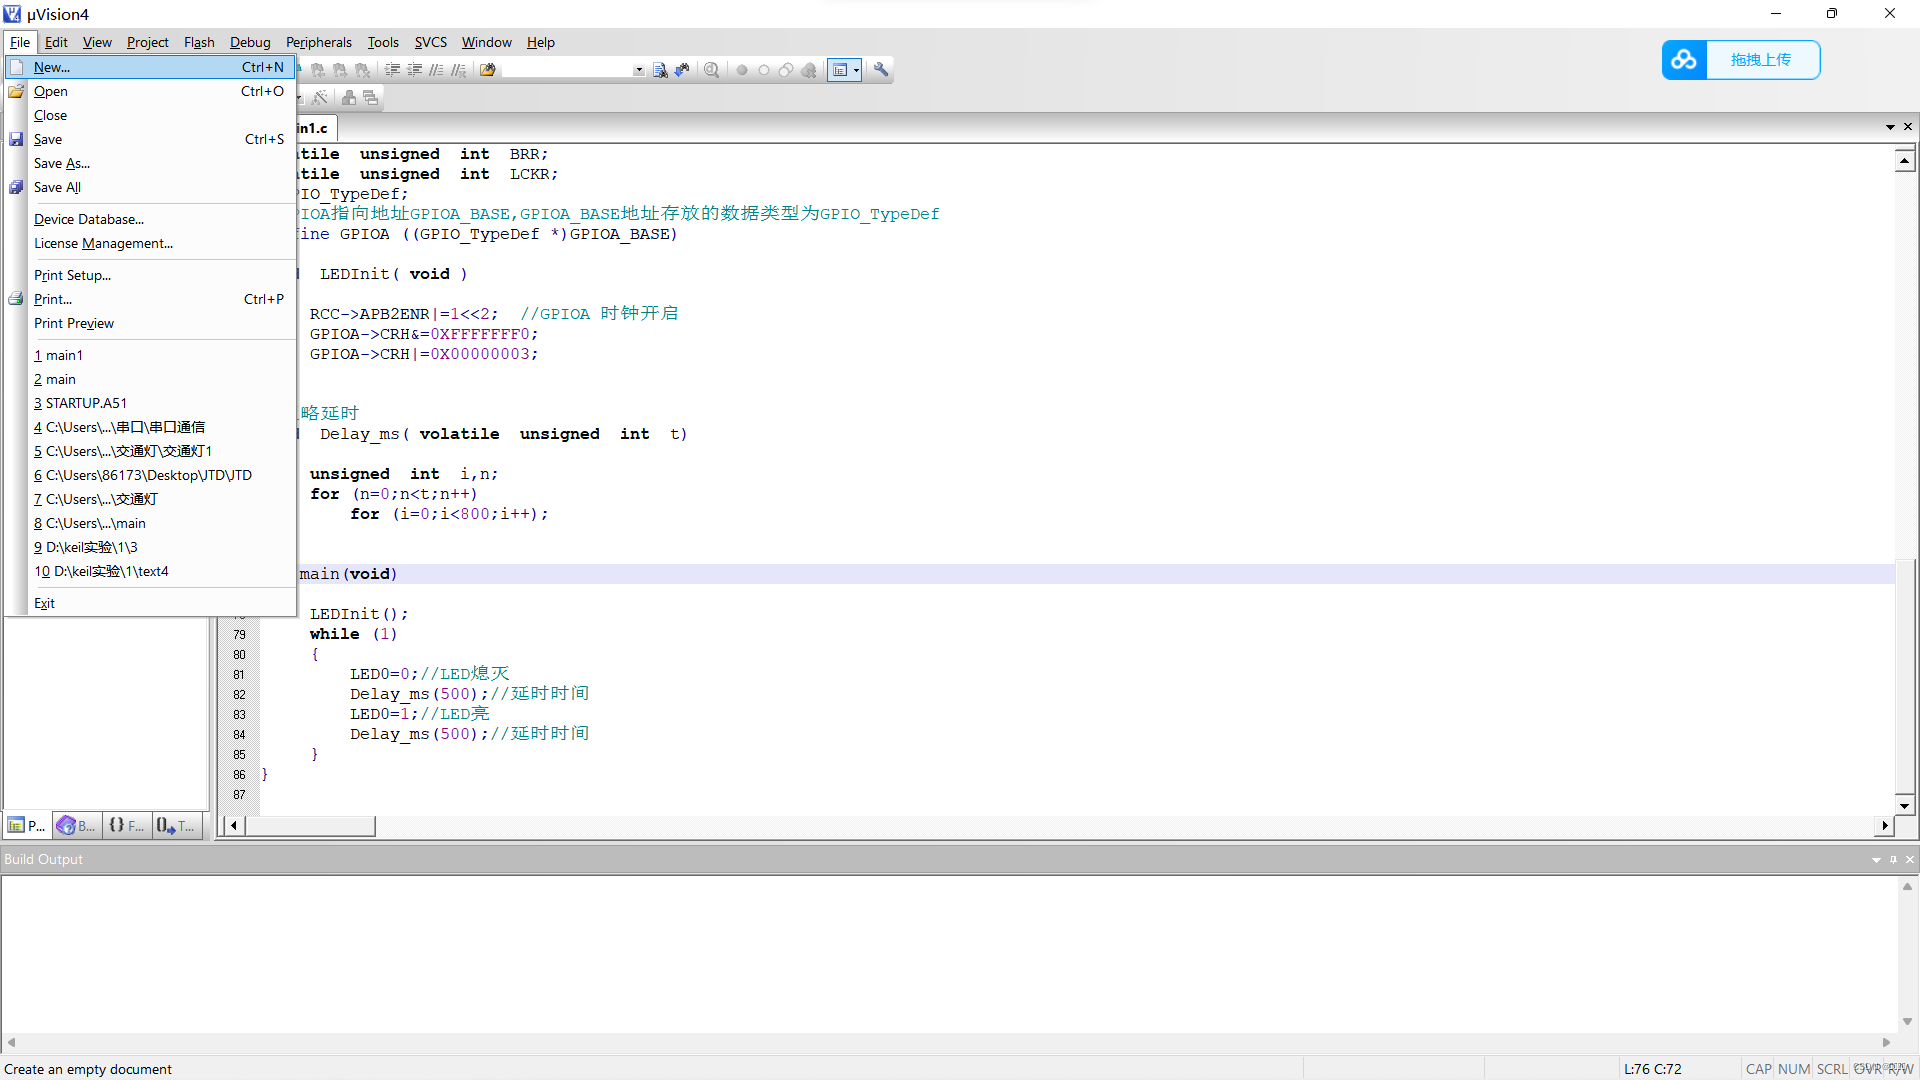Click the Configuration wrench icon
1920x1080 pixels.
(x=881, y=70)
